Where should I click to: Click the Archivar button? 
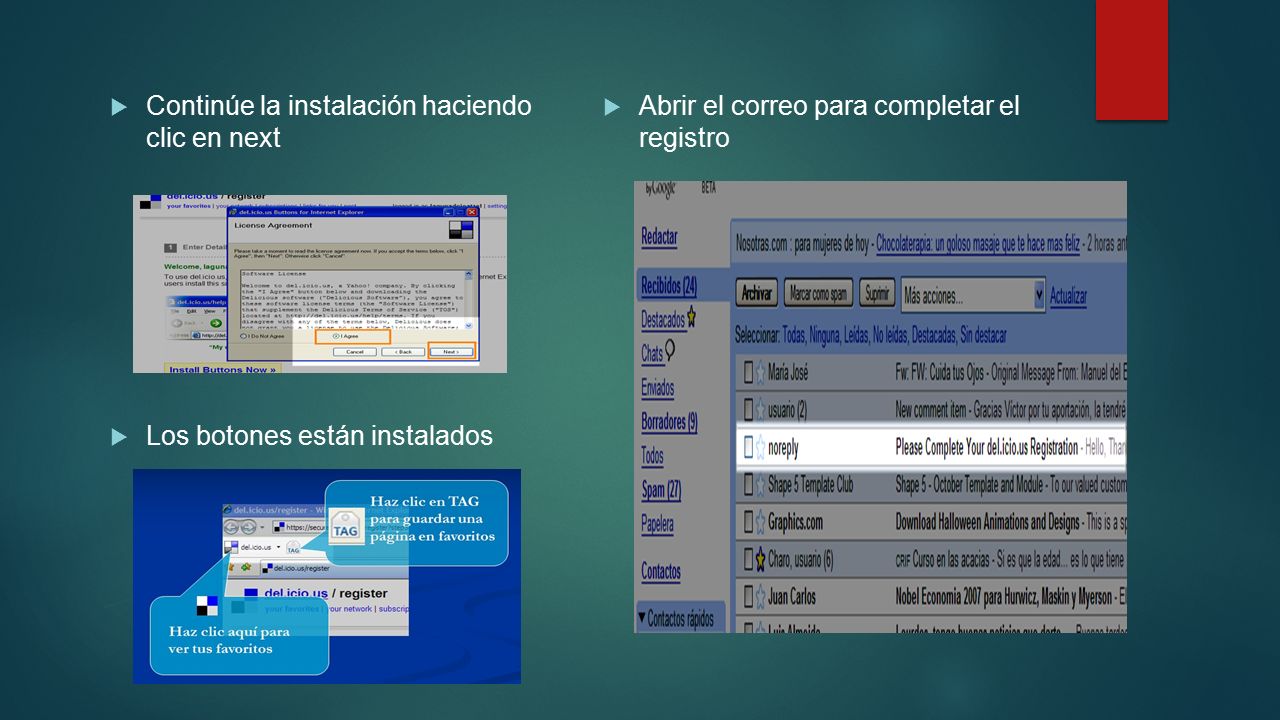[x=756, y=294]
